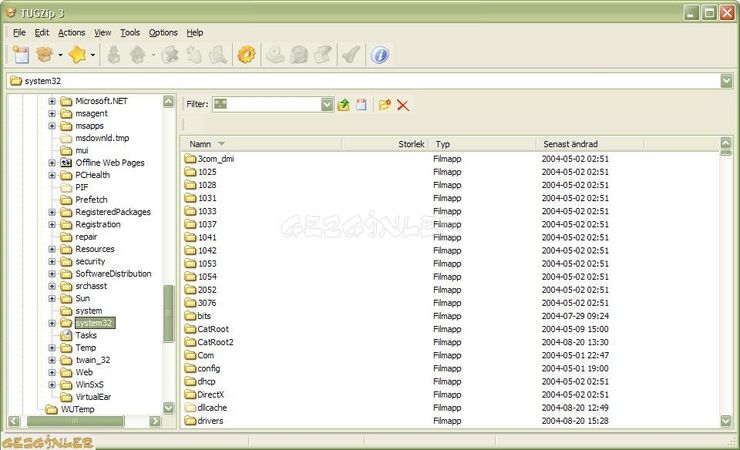
Task: Click the grayed-out extract house icon
Action: click(x=138, y=55)
